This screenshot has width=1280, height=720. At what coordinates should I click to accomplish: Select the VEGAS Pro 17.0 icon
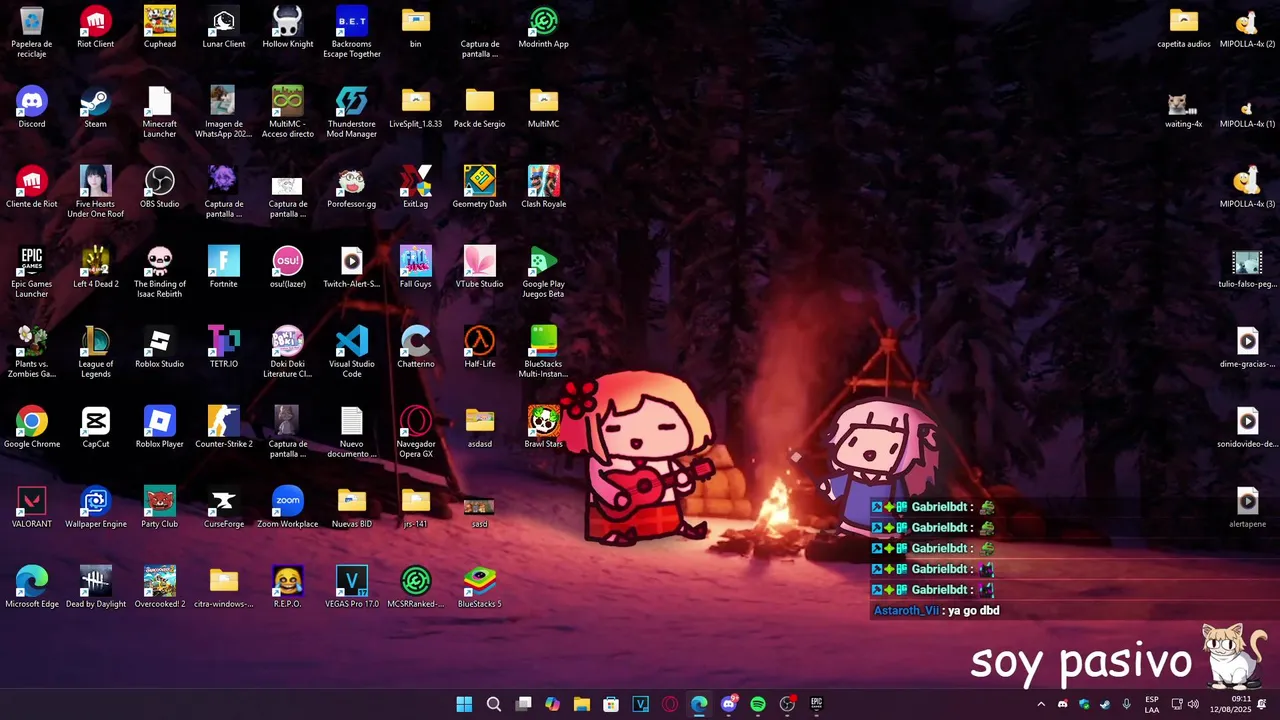click(352, 587)
